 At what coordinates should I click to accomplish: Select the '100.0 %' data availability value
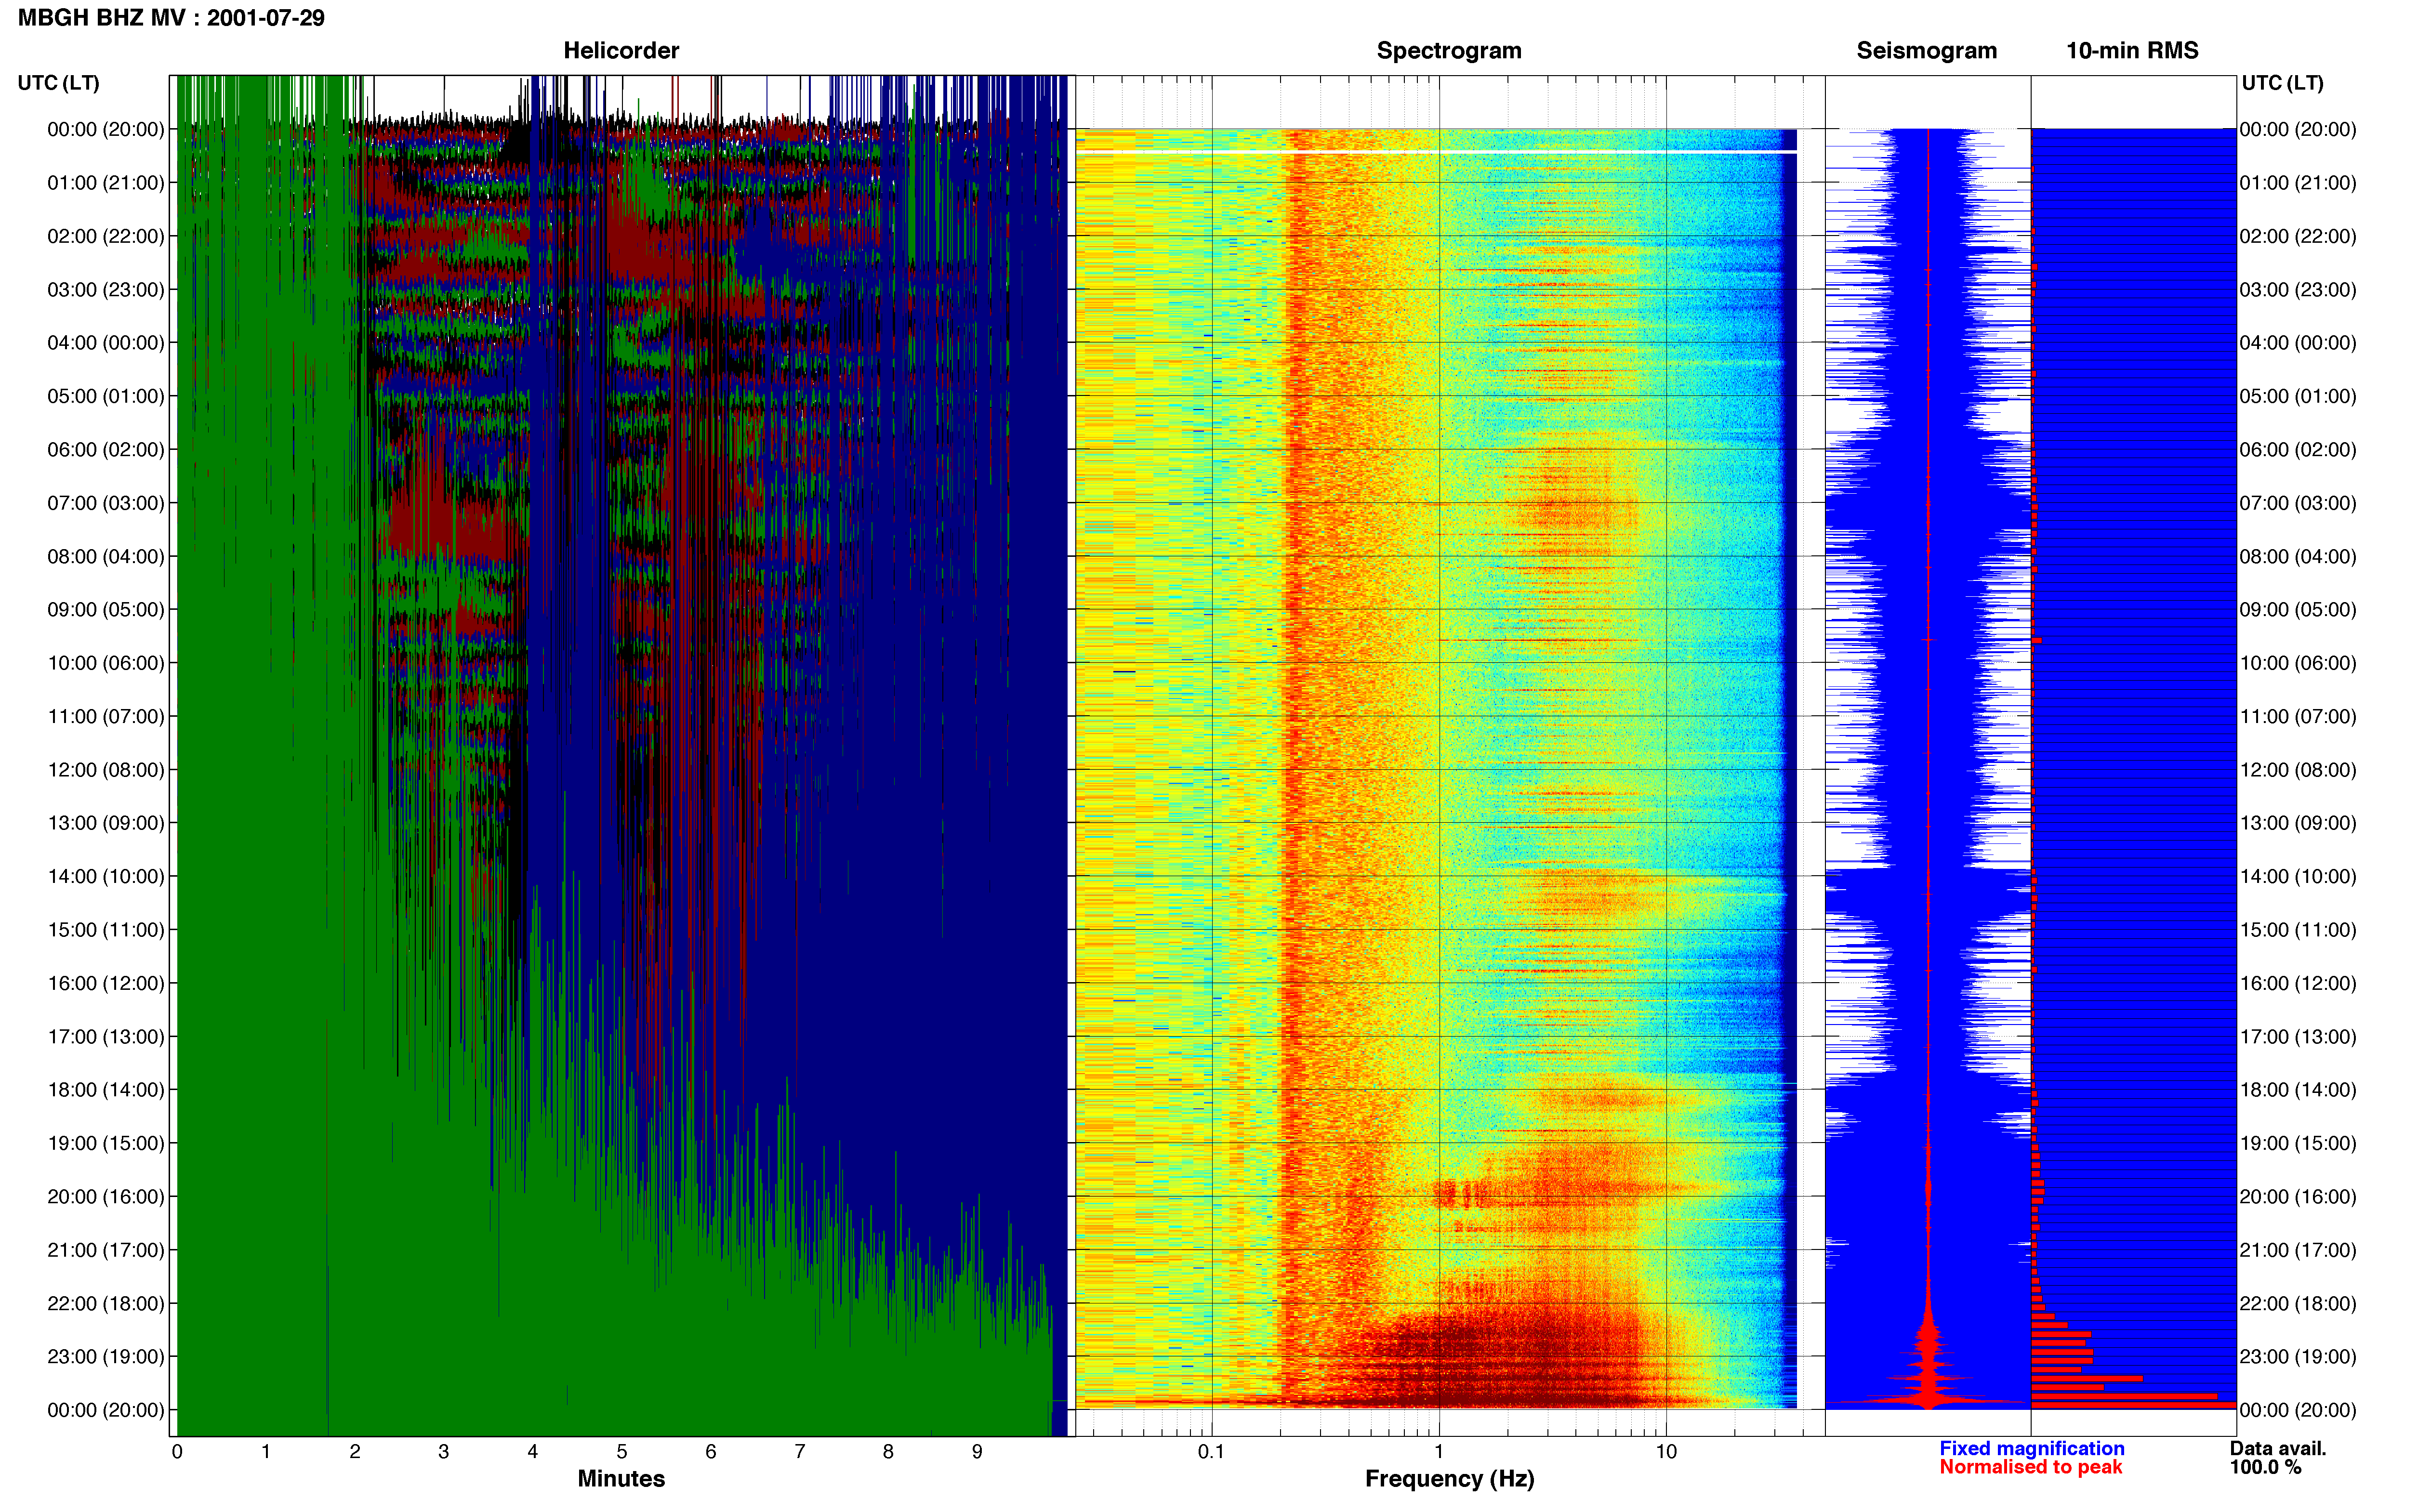click(2265, 1467)
